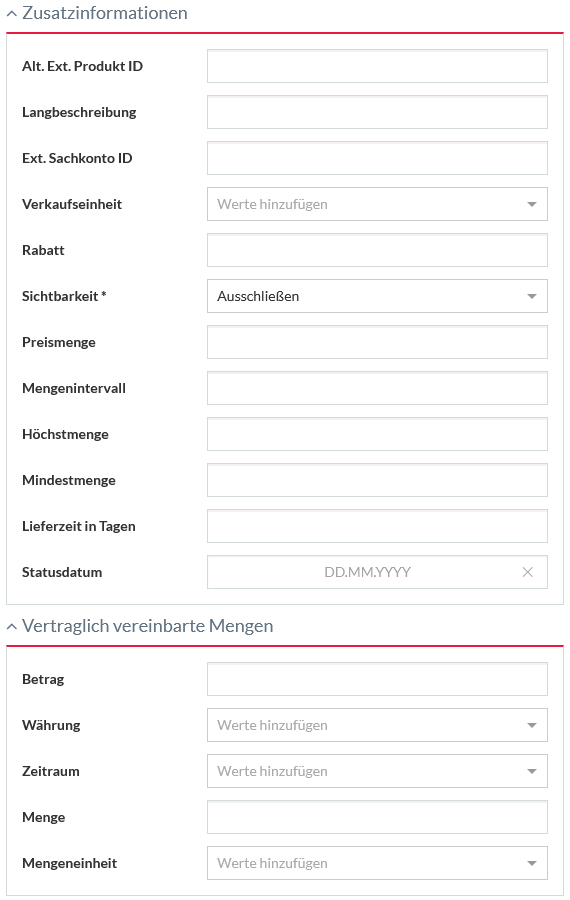
Task: Focus the Menge input field
Action: pyautogui.click(x=377, y=817)
